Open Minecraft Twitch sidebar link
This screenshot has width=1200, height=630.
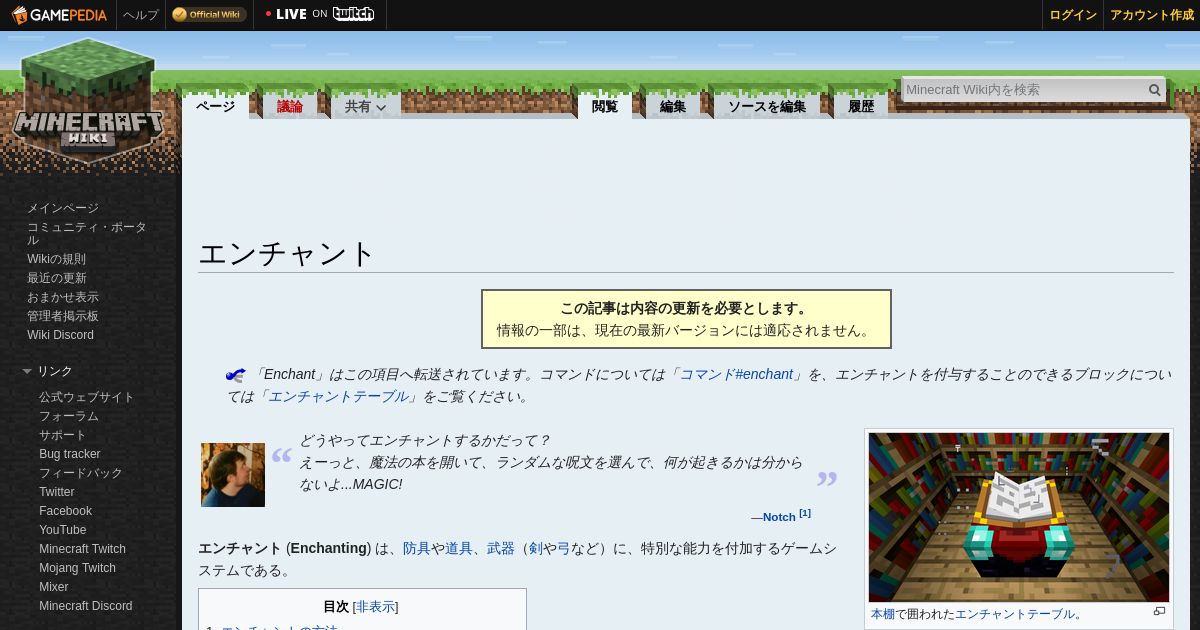tap(82, 549)
